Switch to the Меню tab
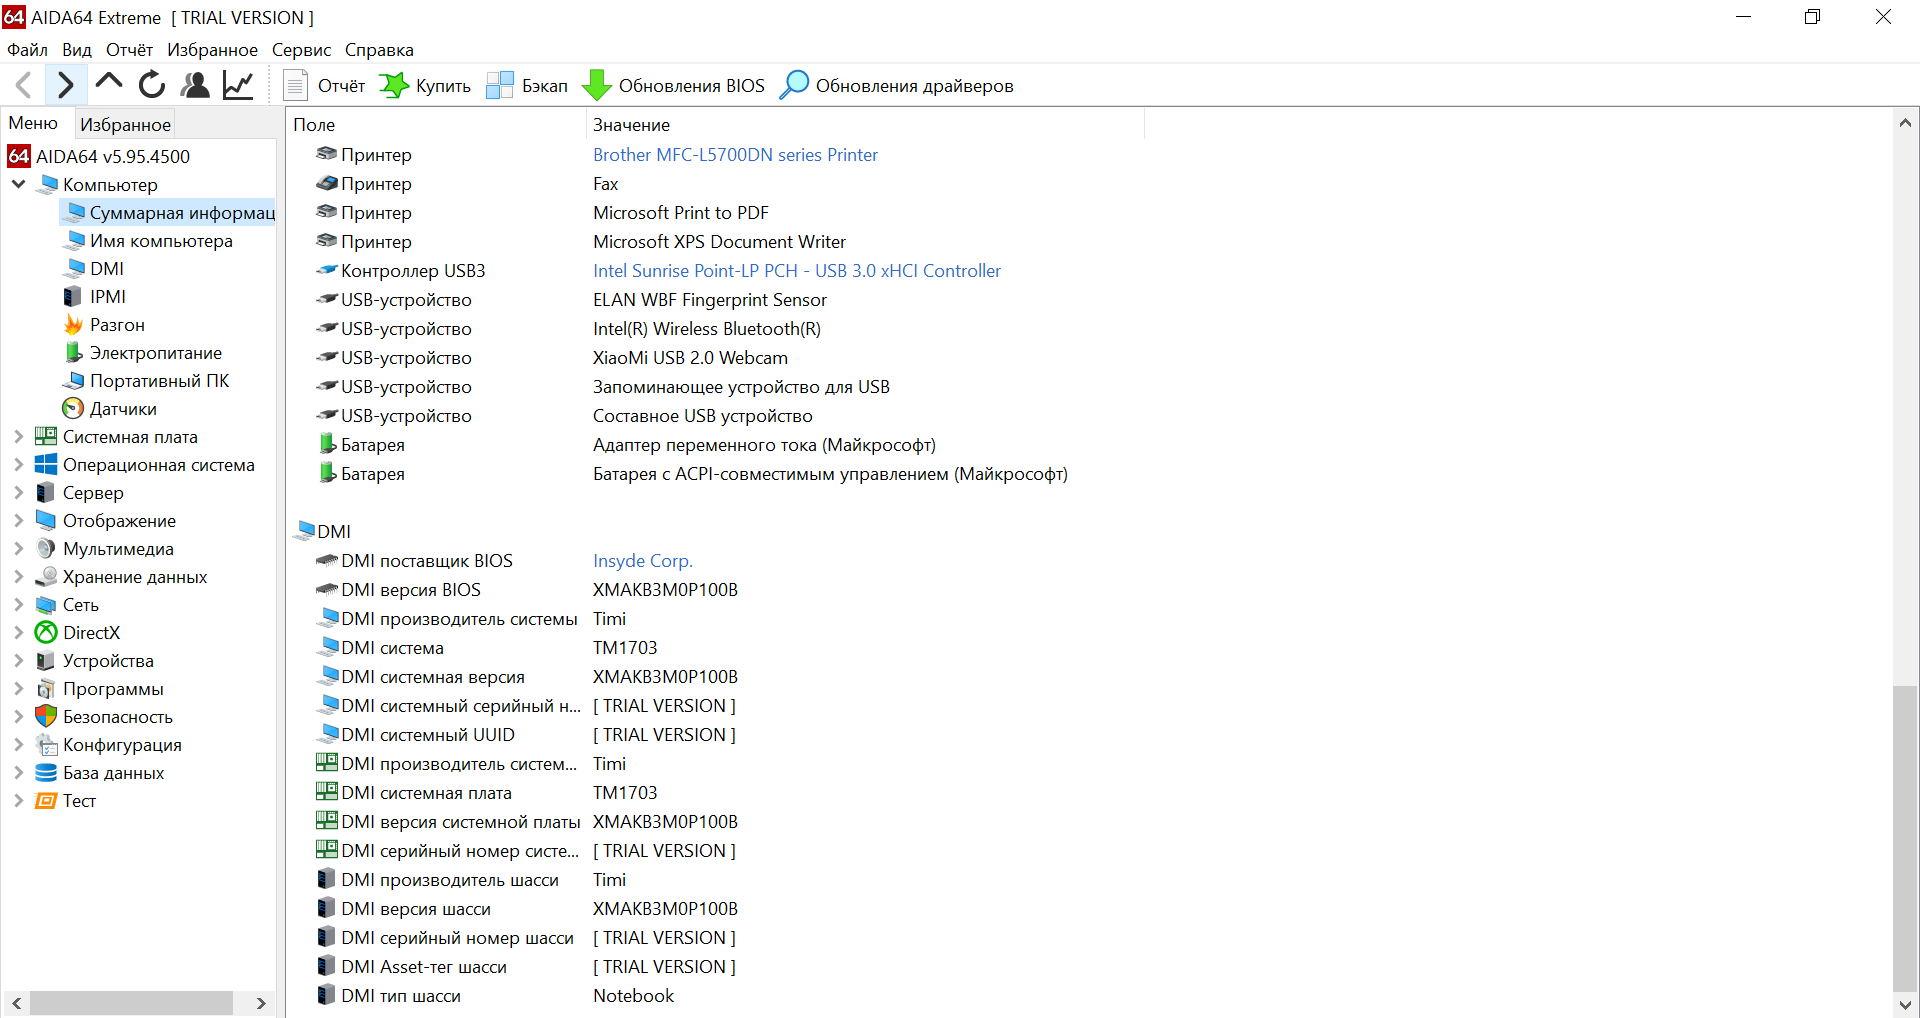The height and width of the screenshot is (1018, 1920). [x=34, y=123]
